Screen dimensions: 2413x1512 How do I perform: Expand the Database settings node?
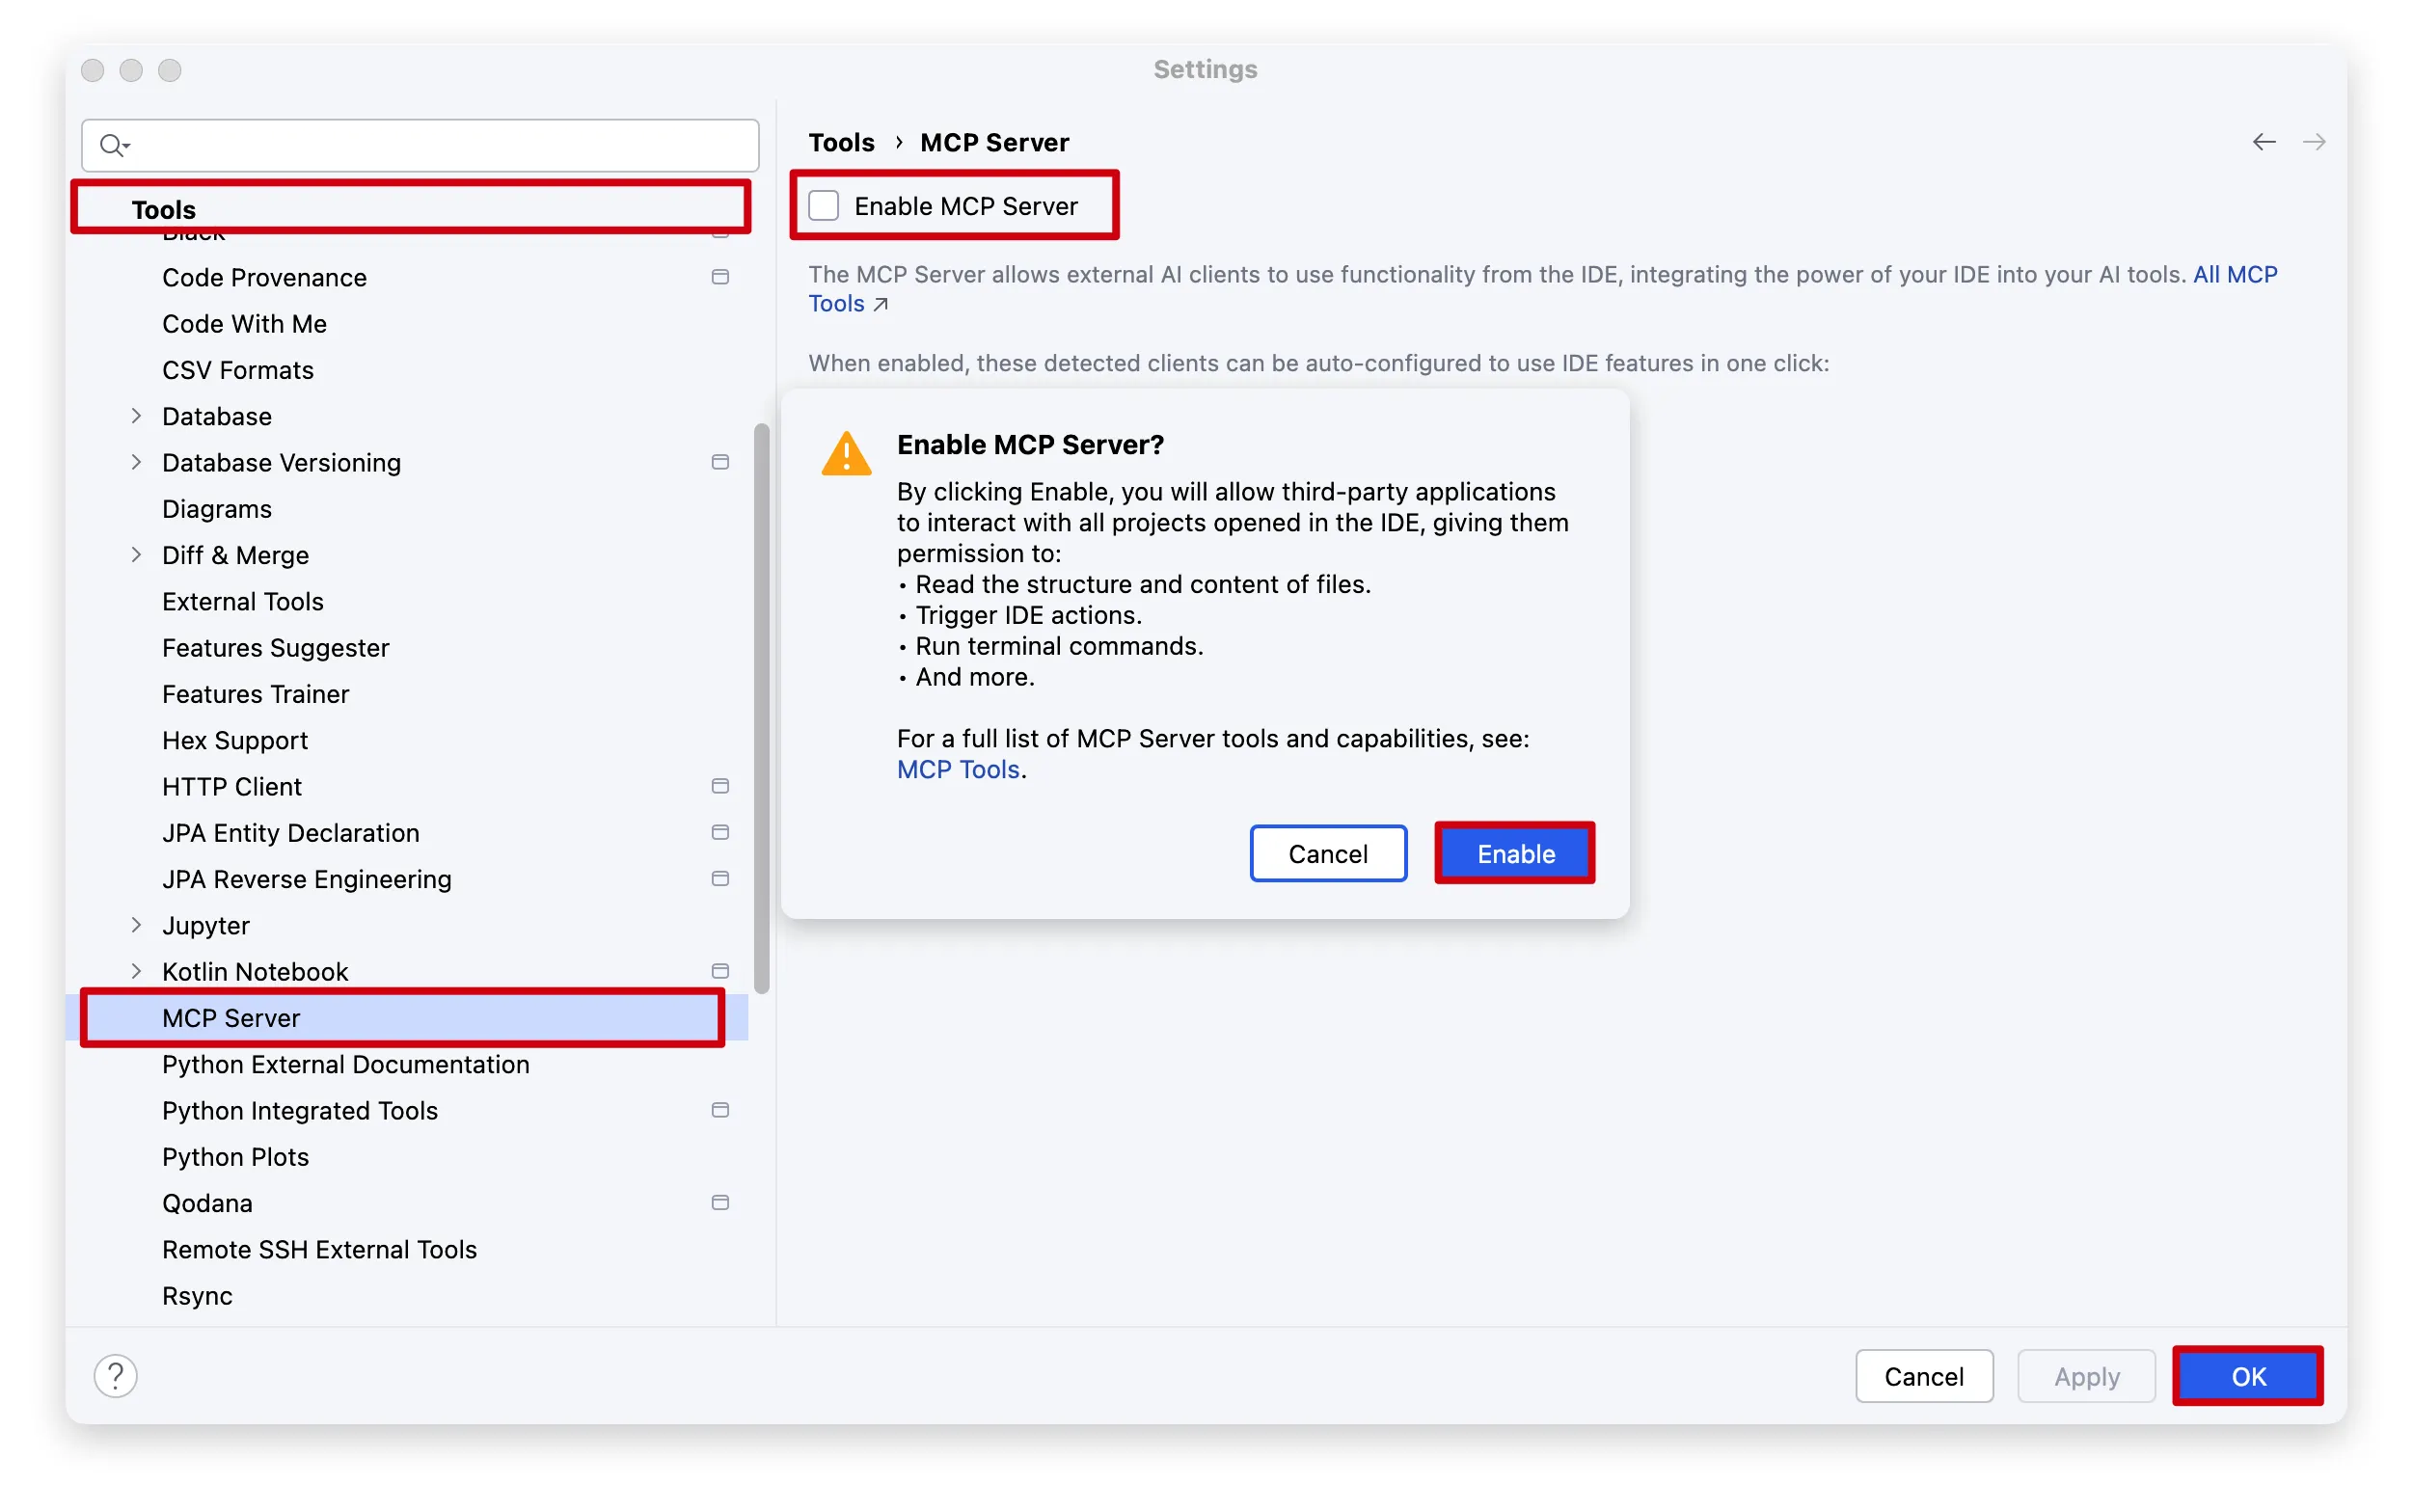point(136,416)
